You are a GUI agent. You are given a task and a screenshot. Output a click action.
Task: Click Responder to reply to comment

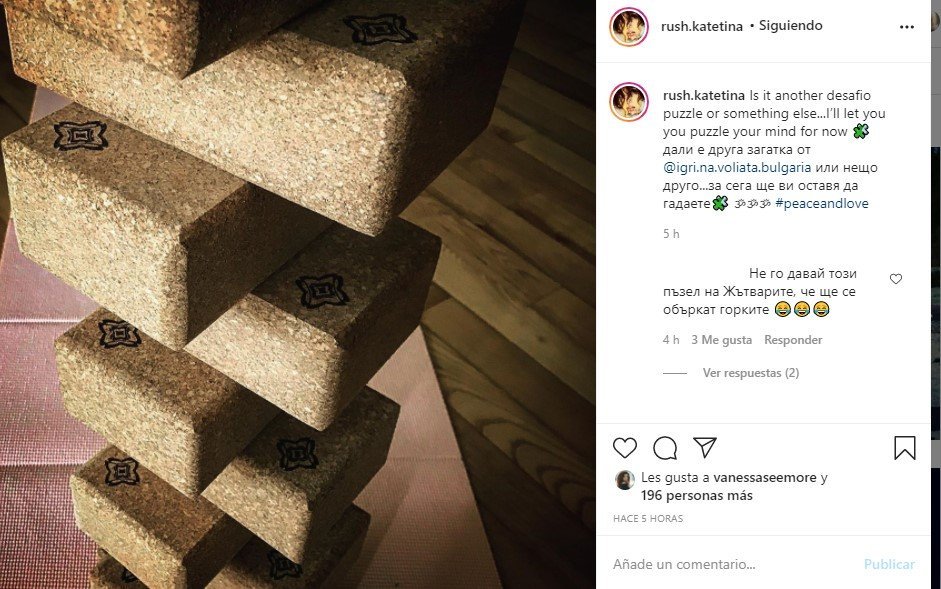coord(793,340)
